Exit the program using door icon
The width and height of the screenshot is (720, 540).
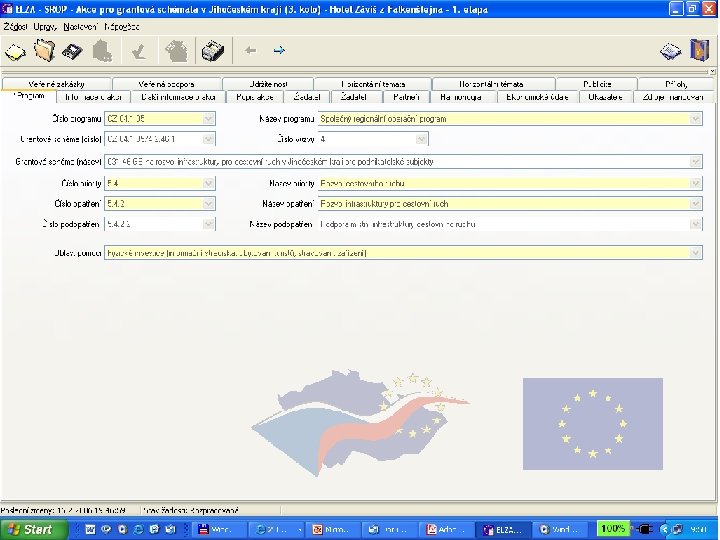pos(699,50)
